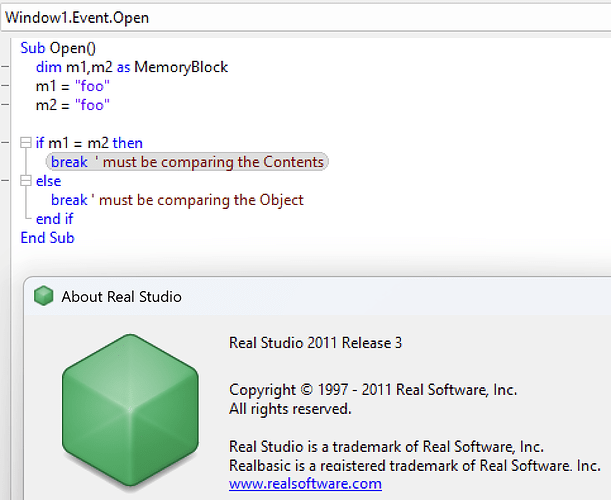
Task: Click the MemoryBlock type in the dim statement
Action: [x=181, y=67]
